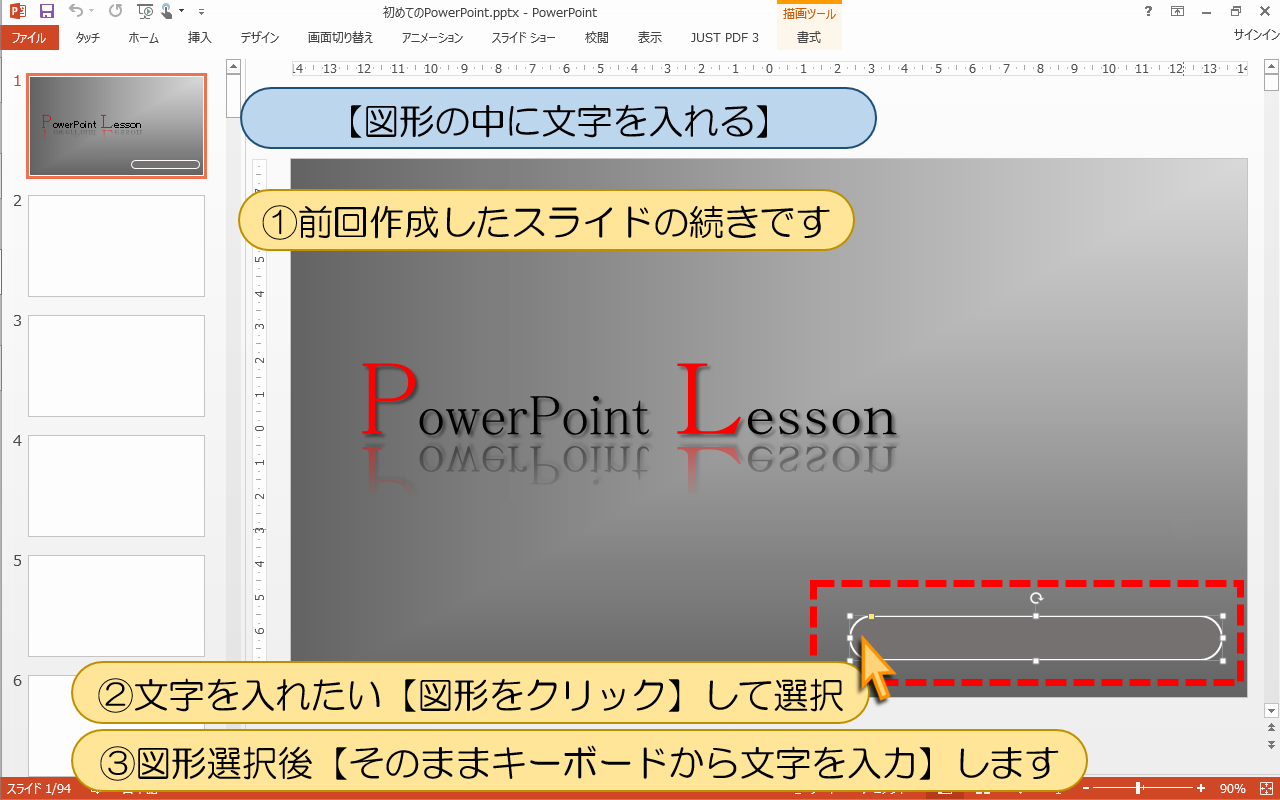
Task: Start slideshow from beginning icon
Action: [x=145, y=12]
